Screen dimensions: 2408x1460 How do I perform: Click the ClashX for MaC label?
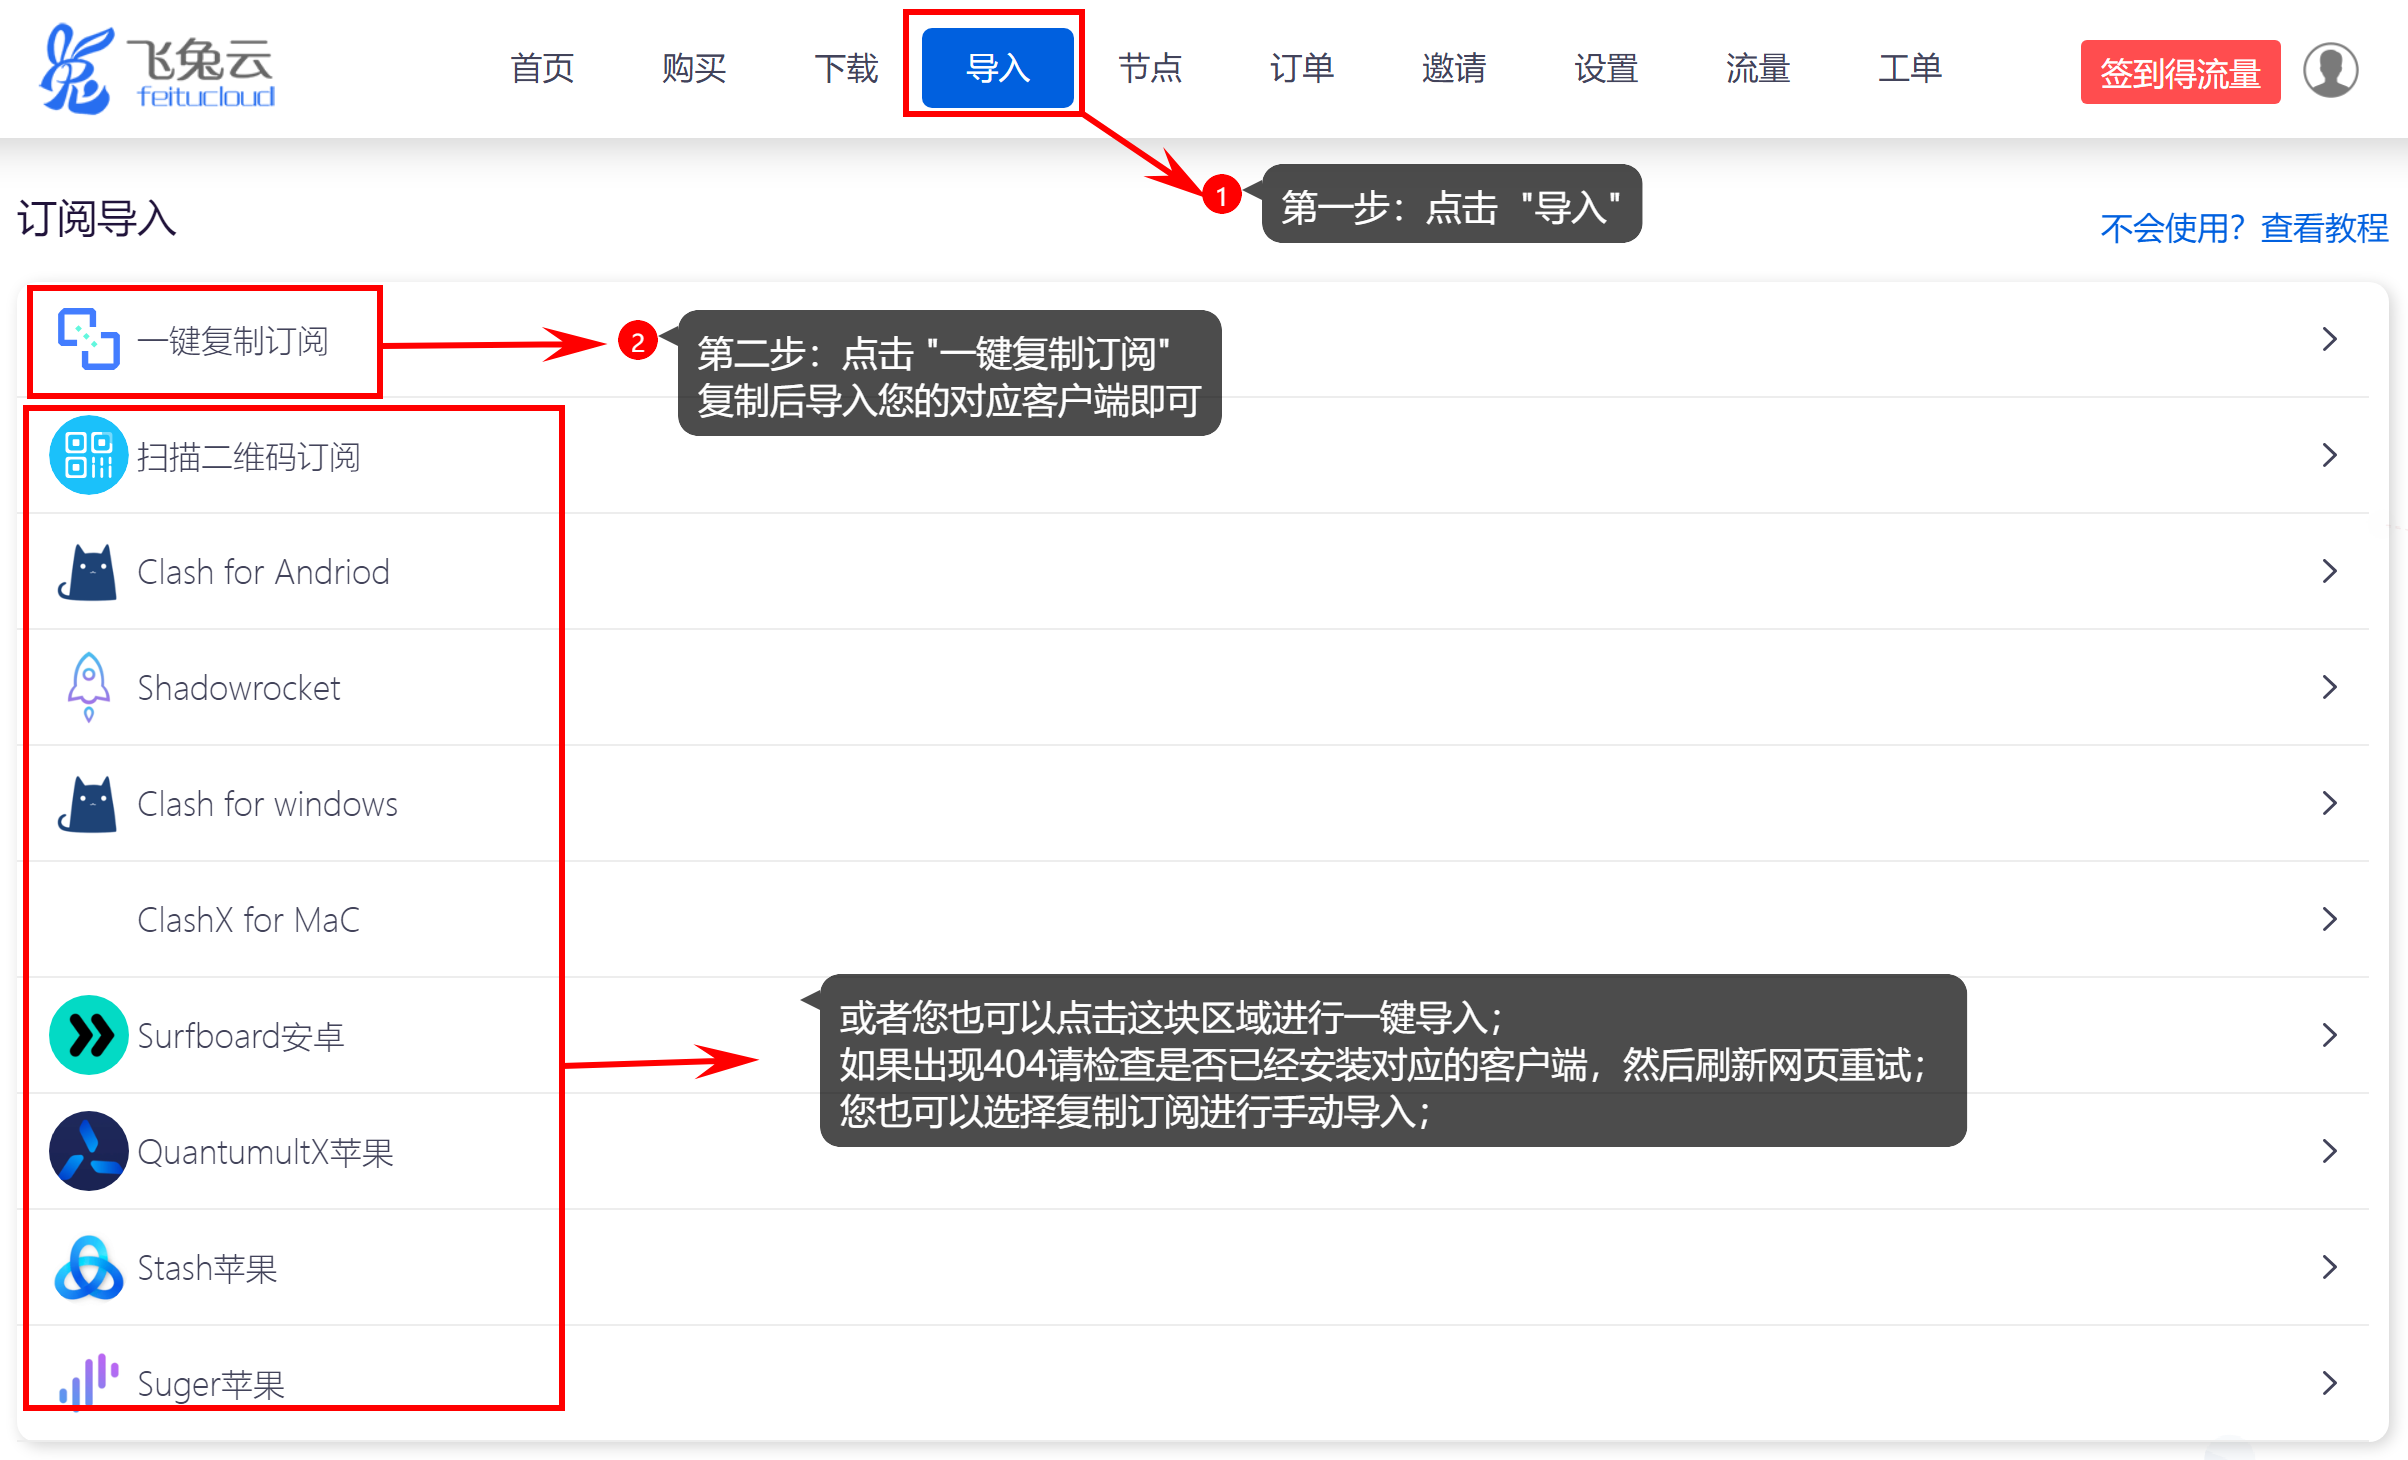tap(248, 920)
